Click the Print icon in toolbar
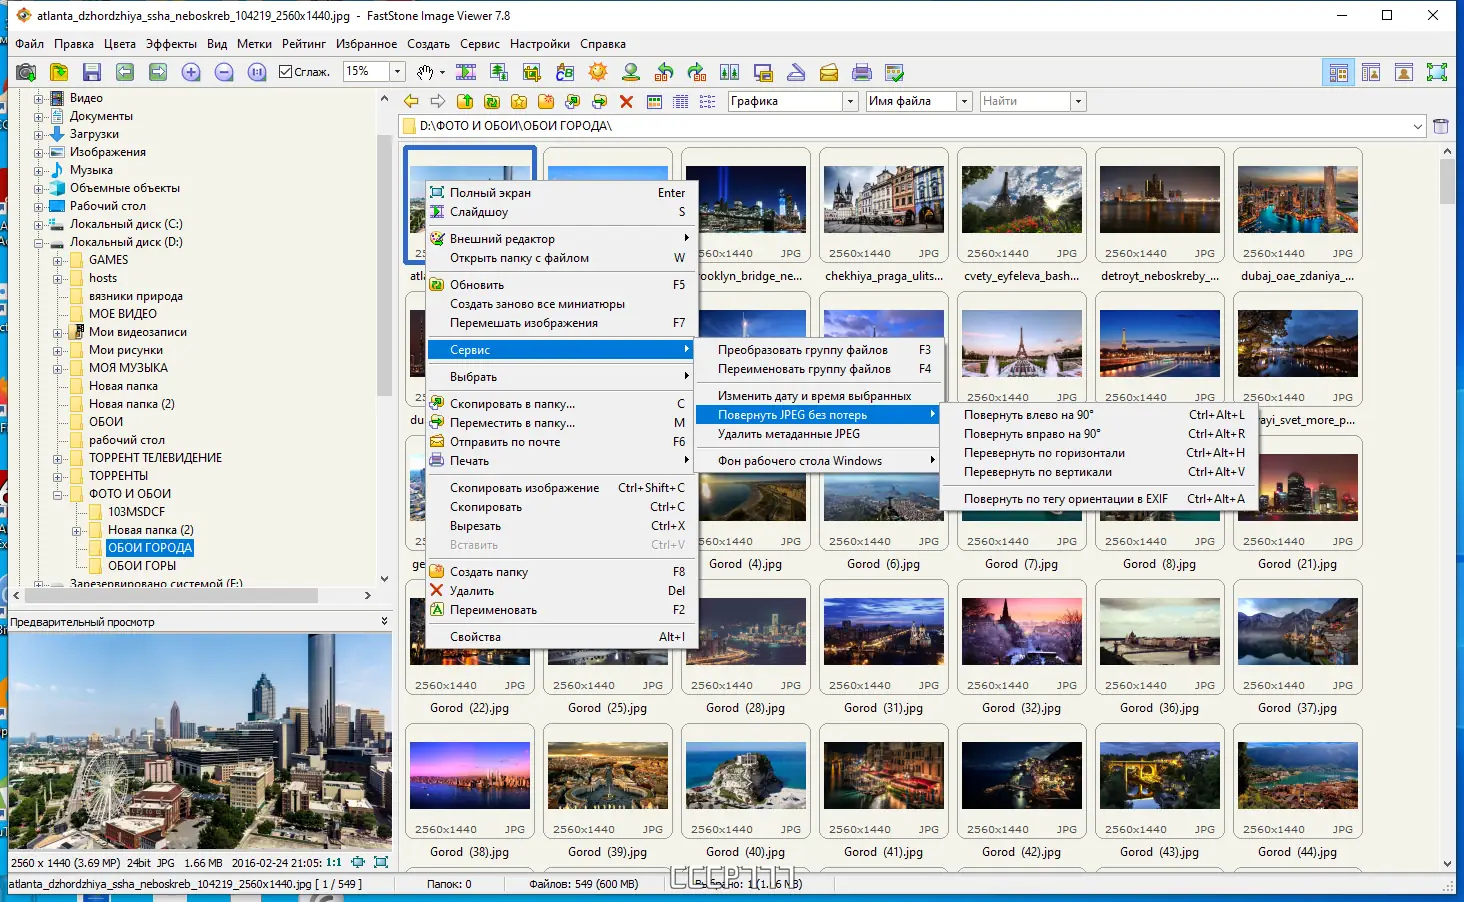The width and height of the screenshot is (1464, 902). point(861,72)
